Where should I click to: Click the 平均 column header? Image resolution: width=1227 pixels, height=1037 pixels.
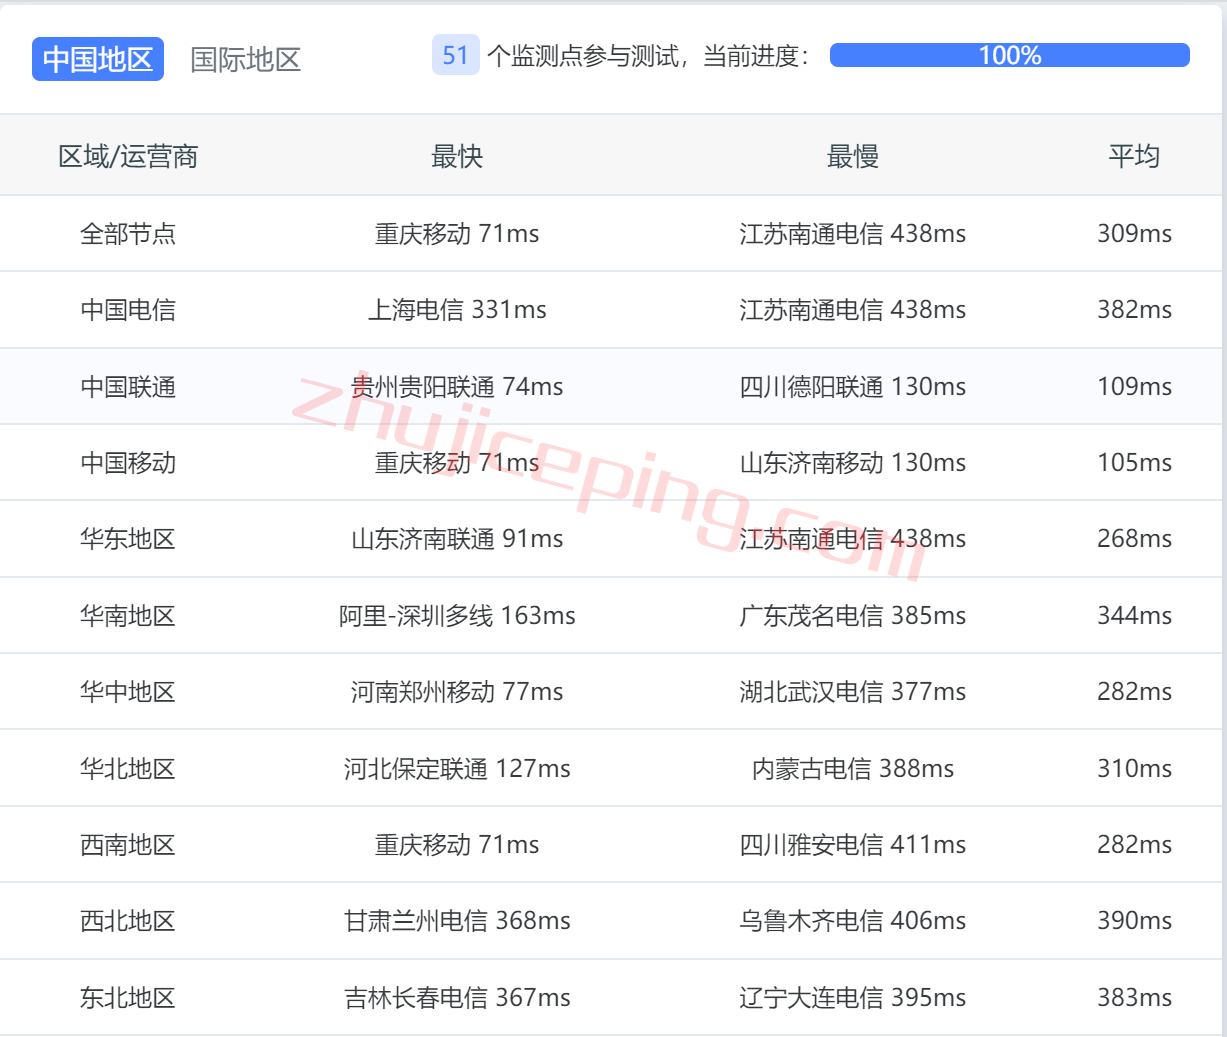coord(1134,156)
